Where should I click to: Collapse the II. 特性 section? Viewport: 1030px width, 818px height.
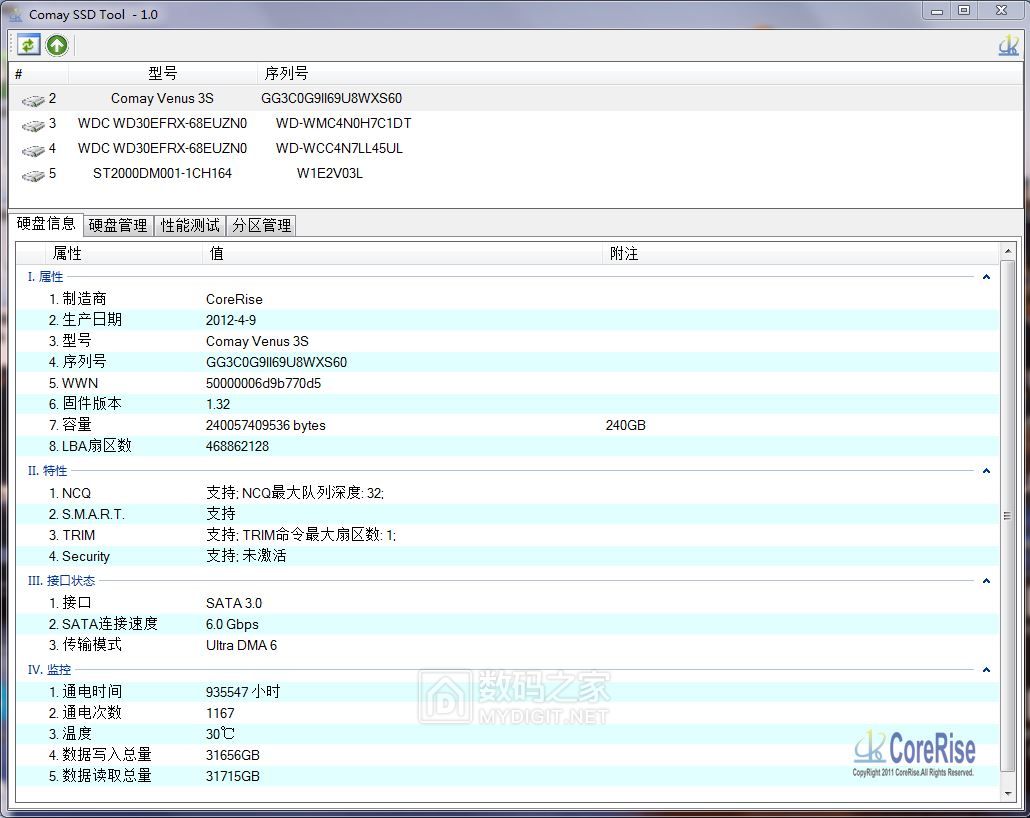click(x=986, y=470)
